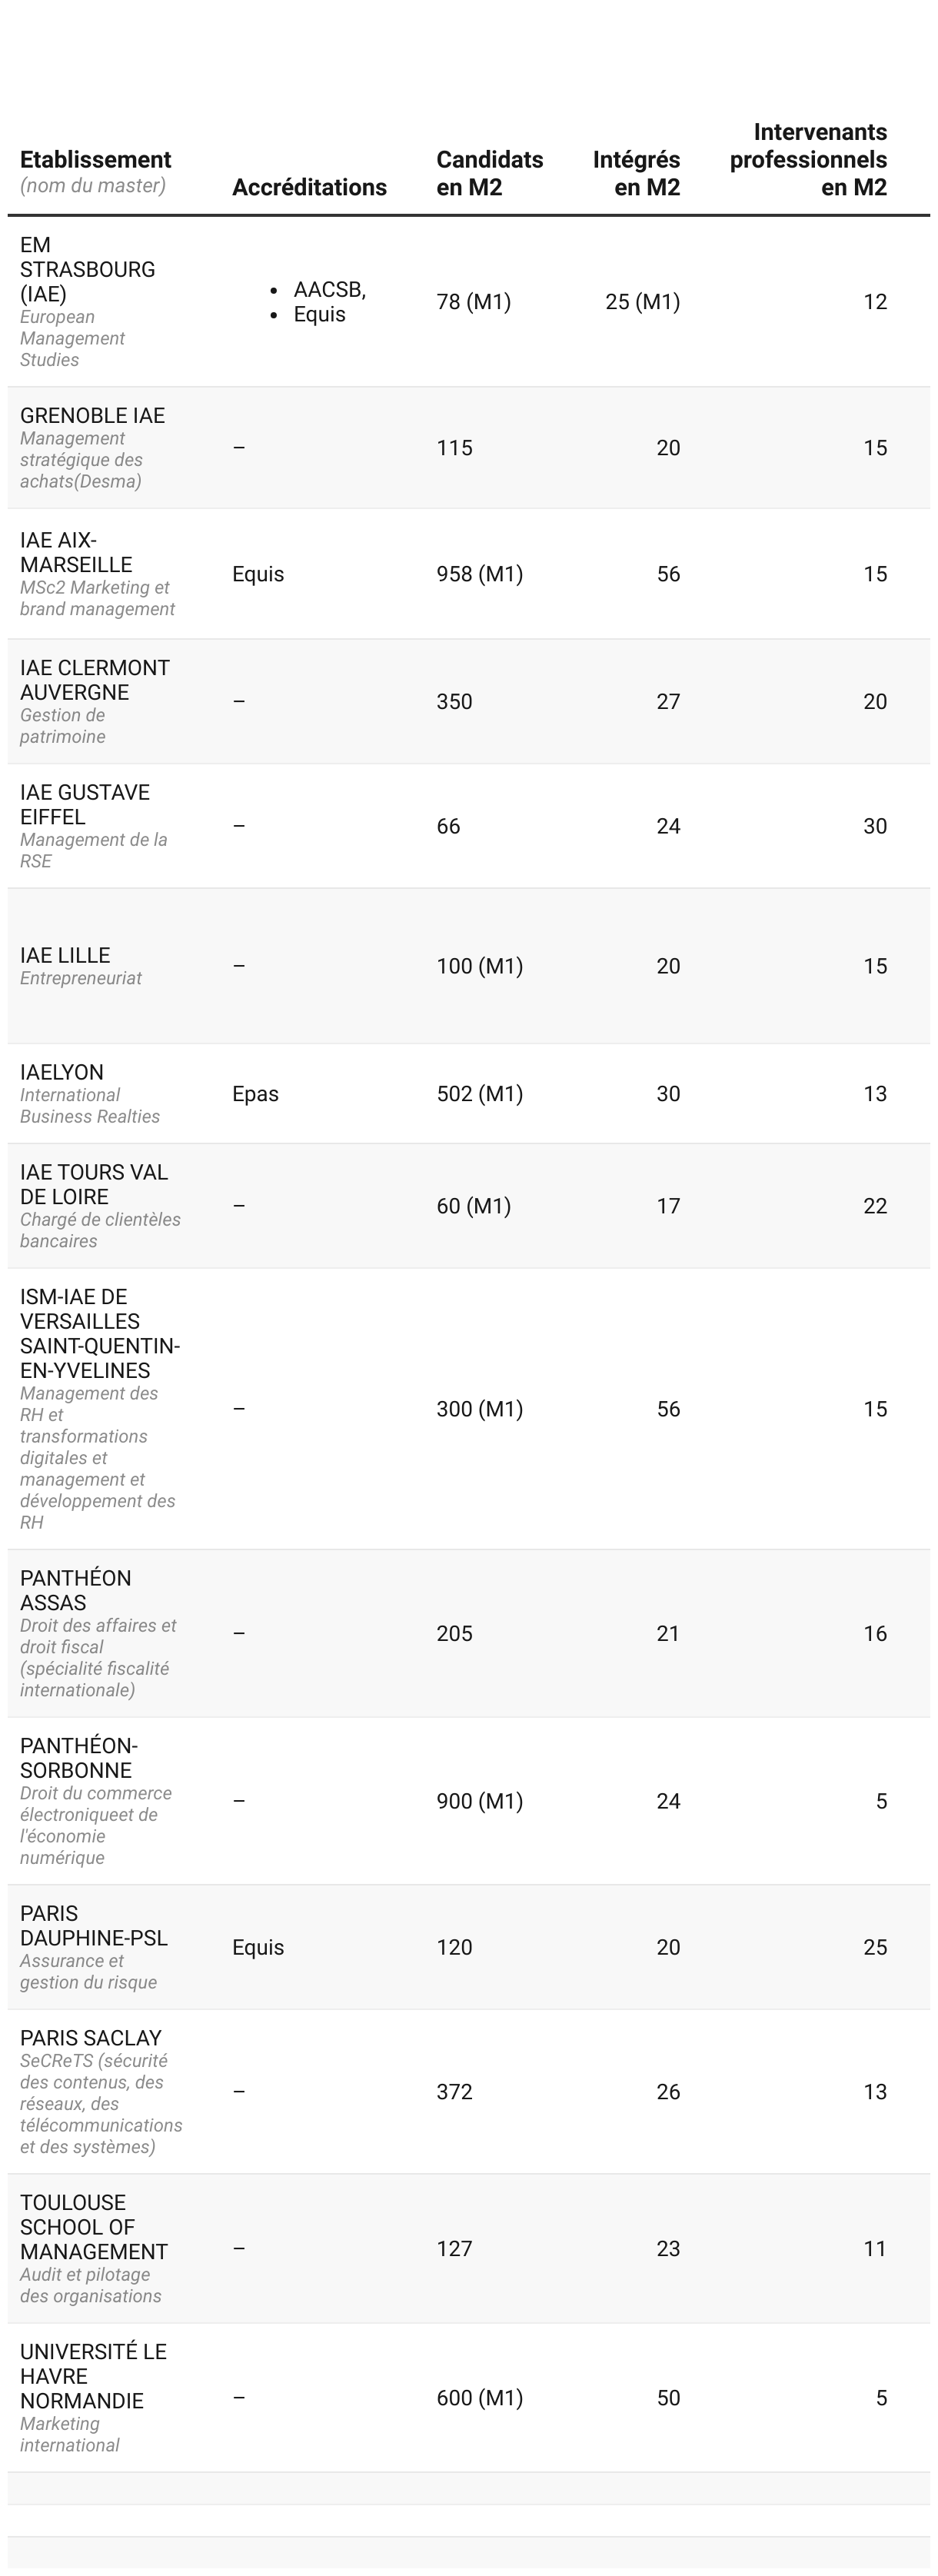
Task: Click the Epas accreditation for IAELYON
Action: [255, 1094]
